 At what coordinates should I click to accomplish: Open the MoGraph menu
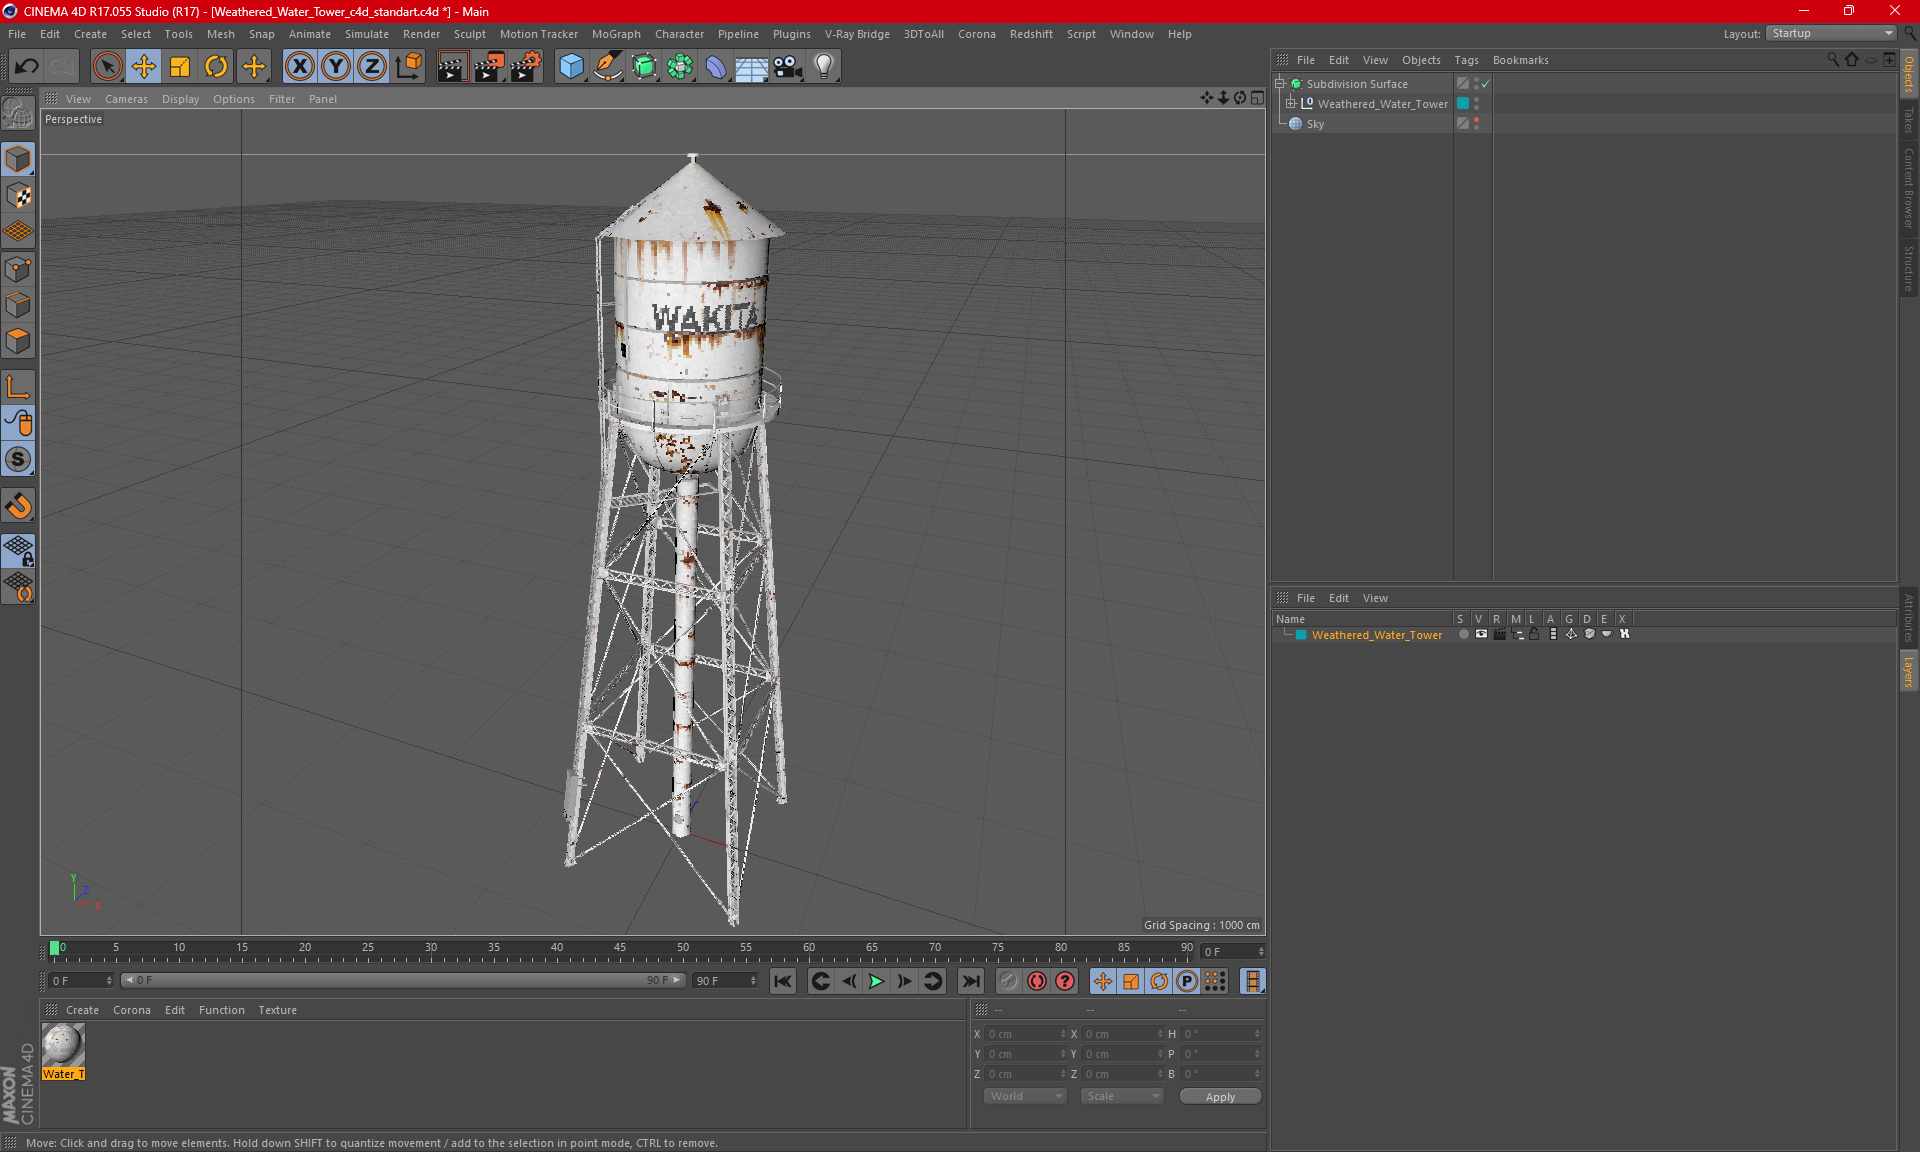click(616, 34)
